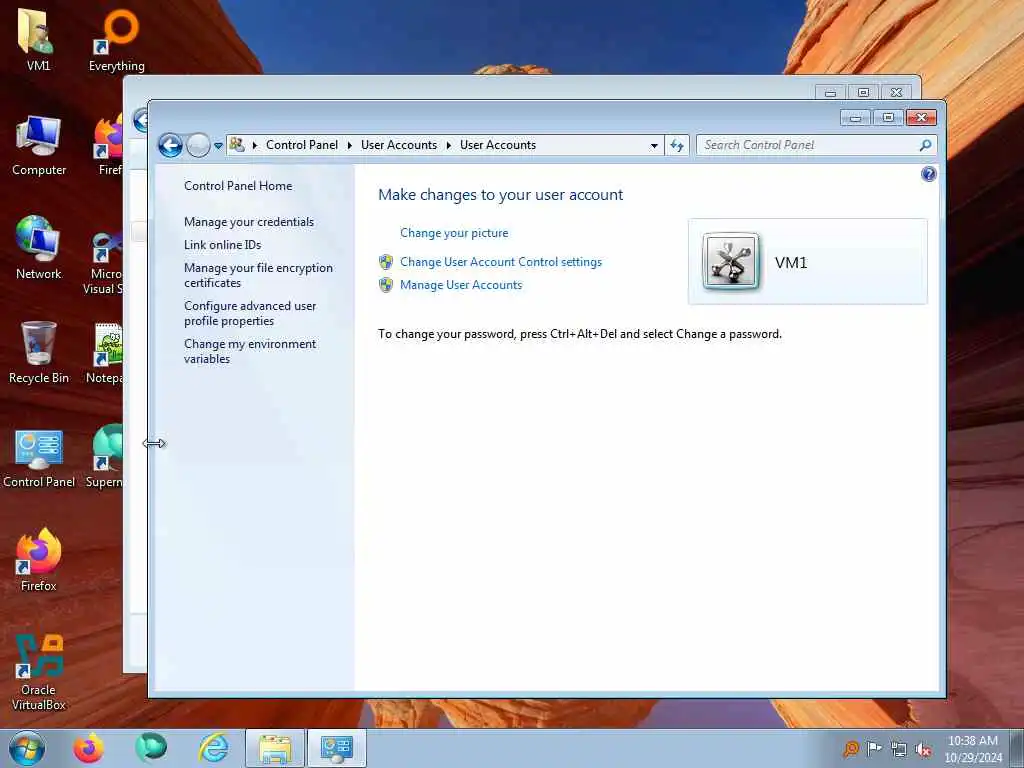Open Manage your credentials

tap(249, 222)
